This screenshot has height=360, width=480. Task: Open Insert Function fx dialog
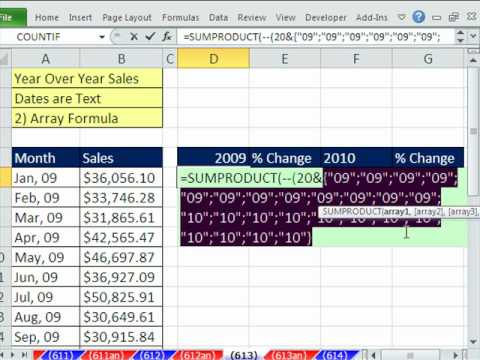167,36
